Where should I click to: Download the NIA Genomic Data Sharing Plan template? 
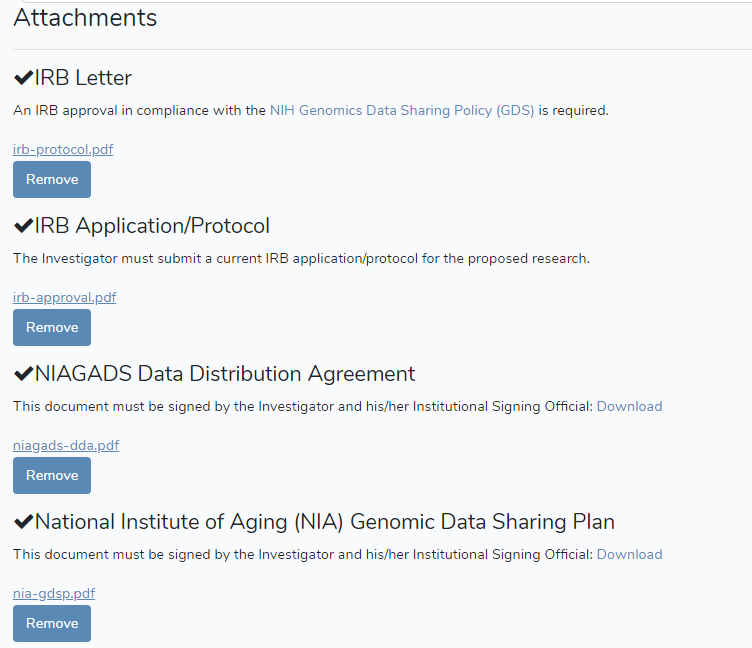(x=629, y=554)
